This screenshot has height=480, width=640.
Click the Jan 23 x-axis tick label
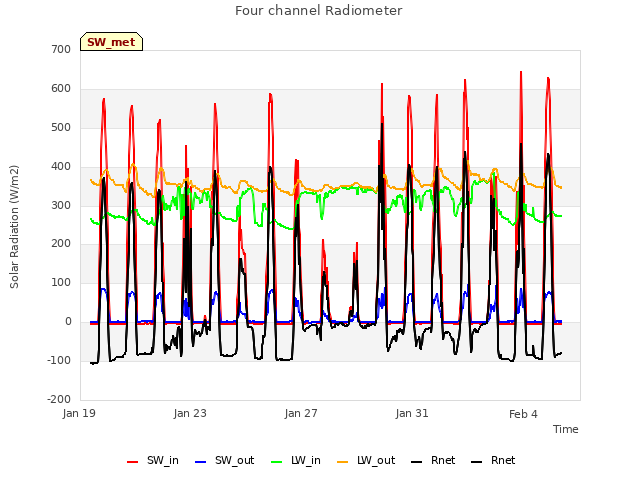190,413
